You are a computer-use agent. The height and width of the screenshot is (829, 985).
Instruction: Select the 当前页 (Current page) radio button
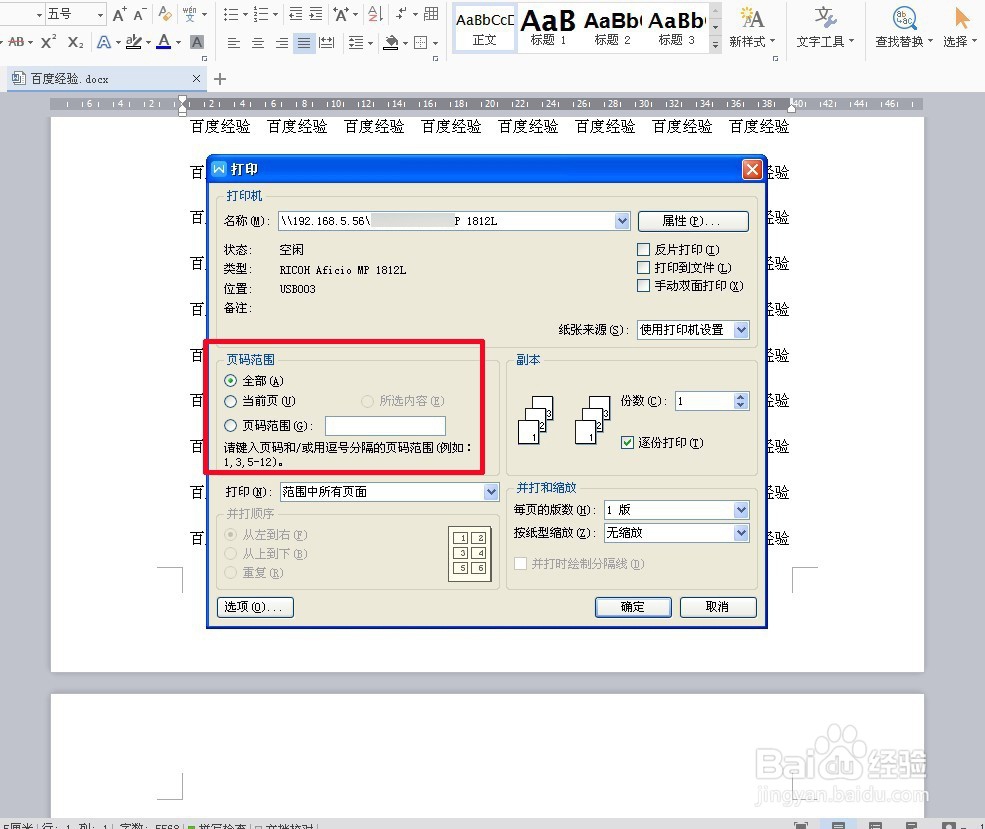(x=231, y=401)
